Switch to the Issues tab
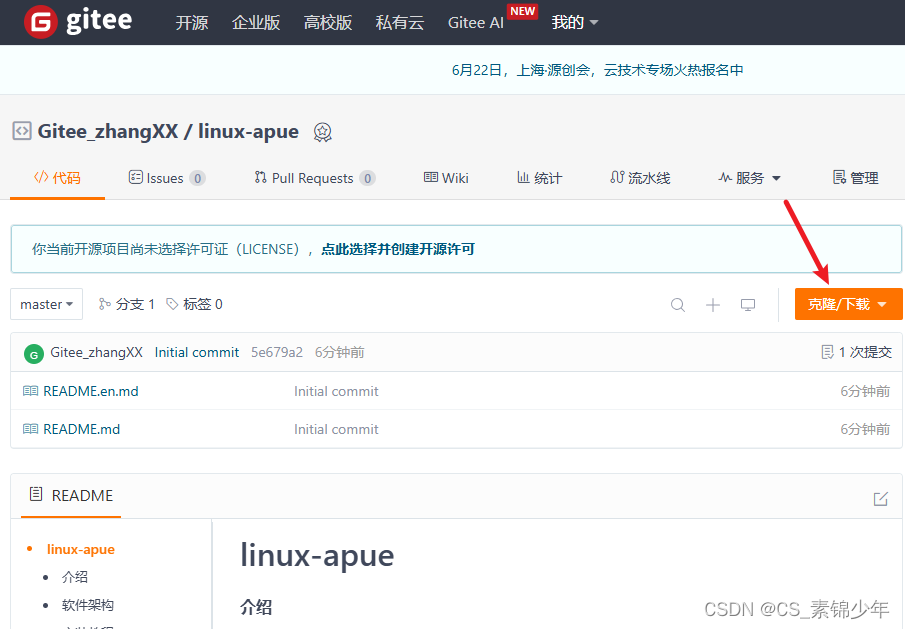 167,178
